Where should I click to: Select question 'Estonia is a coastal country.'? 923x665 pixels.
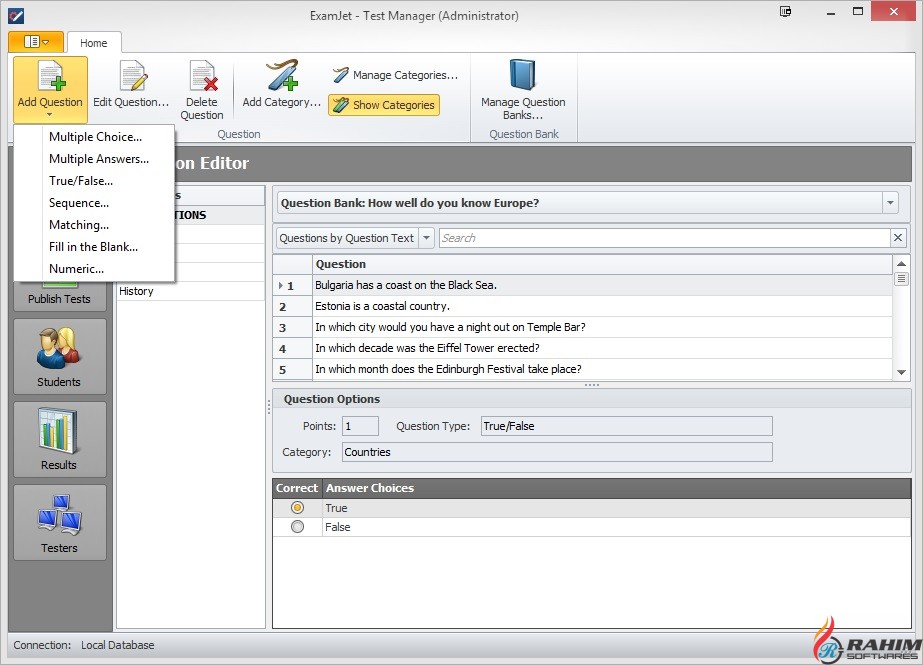tap(602, 306)
